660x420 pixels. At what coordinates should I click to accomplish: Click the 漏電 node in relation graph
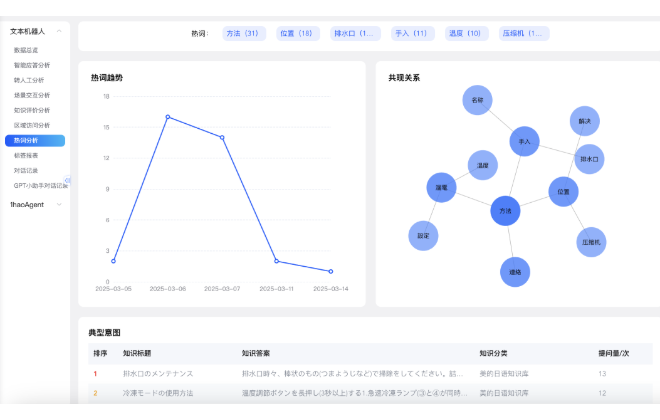point(441,187)
